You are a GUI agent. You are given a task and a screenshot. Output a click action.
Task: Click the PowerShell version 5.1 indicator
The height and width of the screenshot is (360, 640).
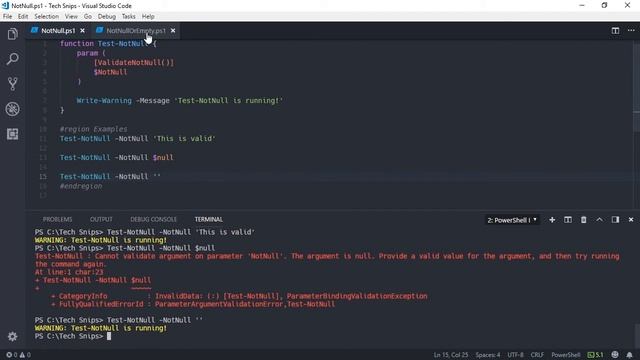click(x=595, y=355)
